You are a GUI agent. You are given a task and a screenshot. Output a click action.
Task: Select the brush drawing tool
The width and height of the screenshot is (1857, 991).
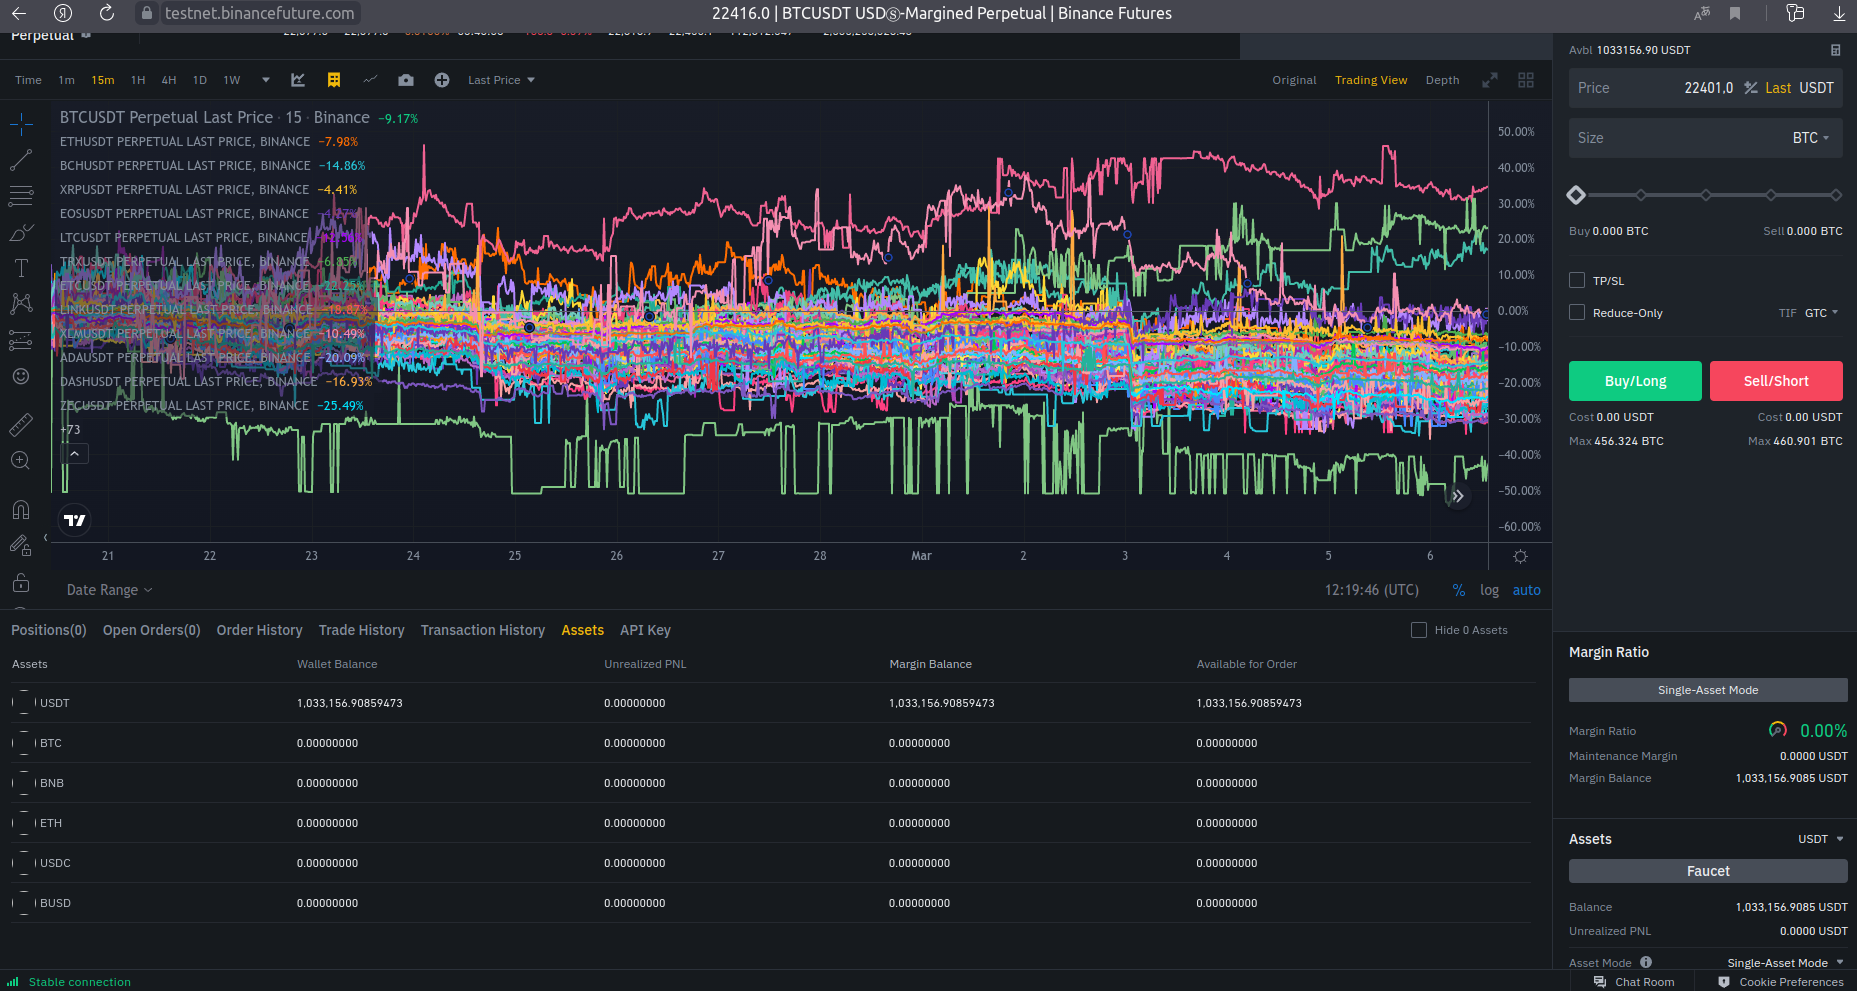[21, 232]
